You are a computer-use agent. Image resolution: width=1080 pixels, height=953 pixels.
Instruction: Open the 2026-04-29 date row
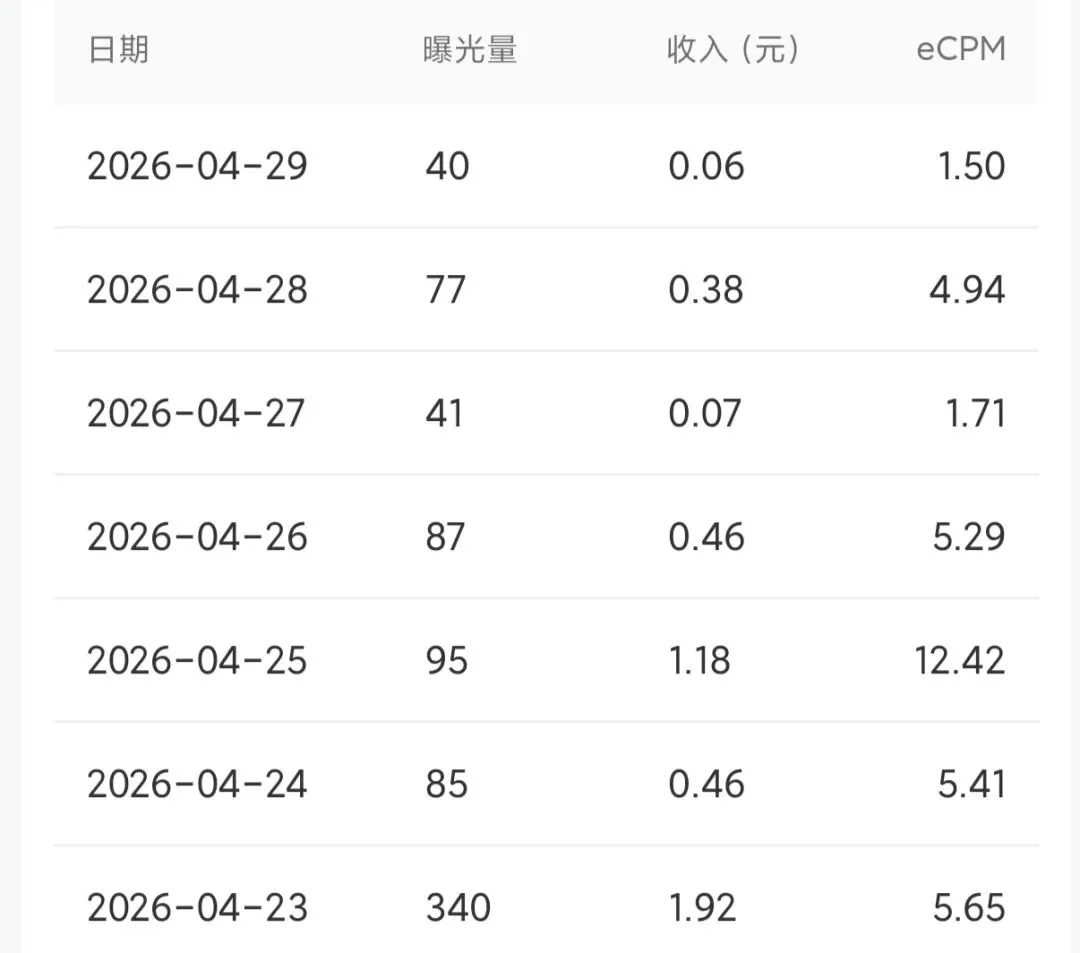[546, 166]
